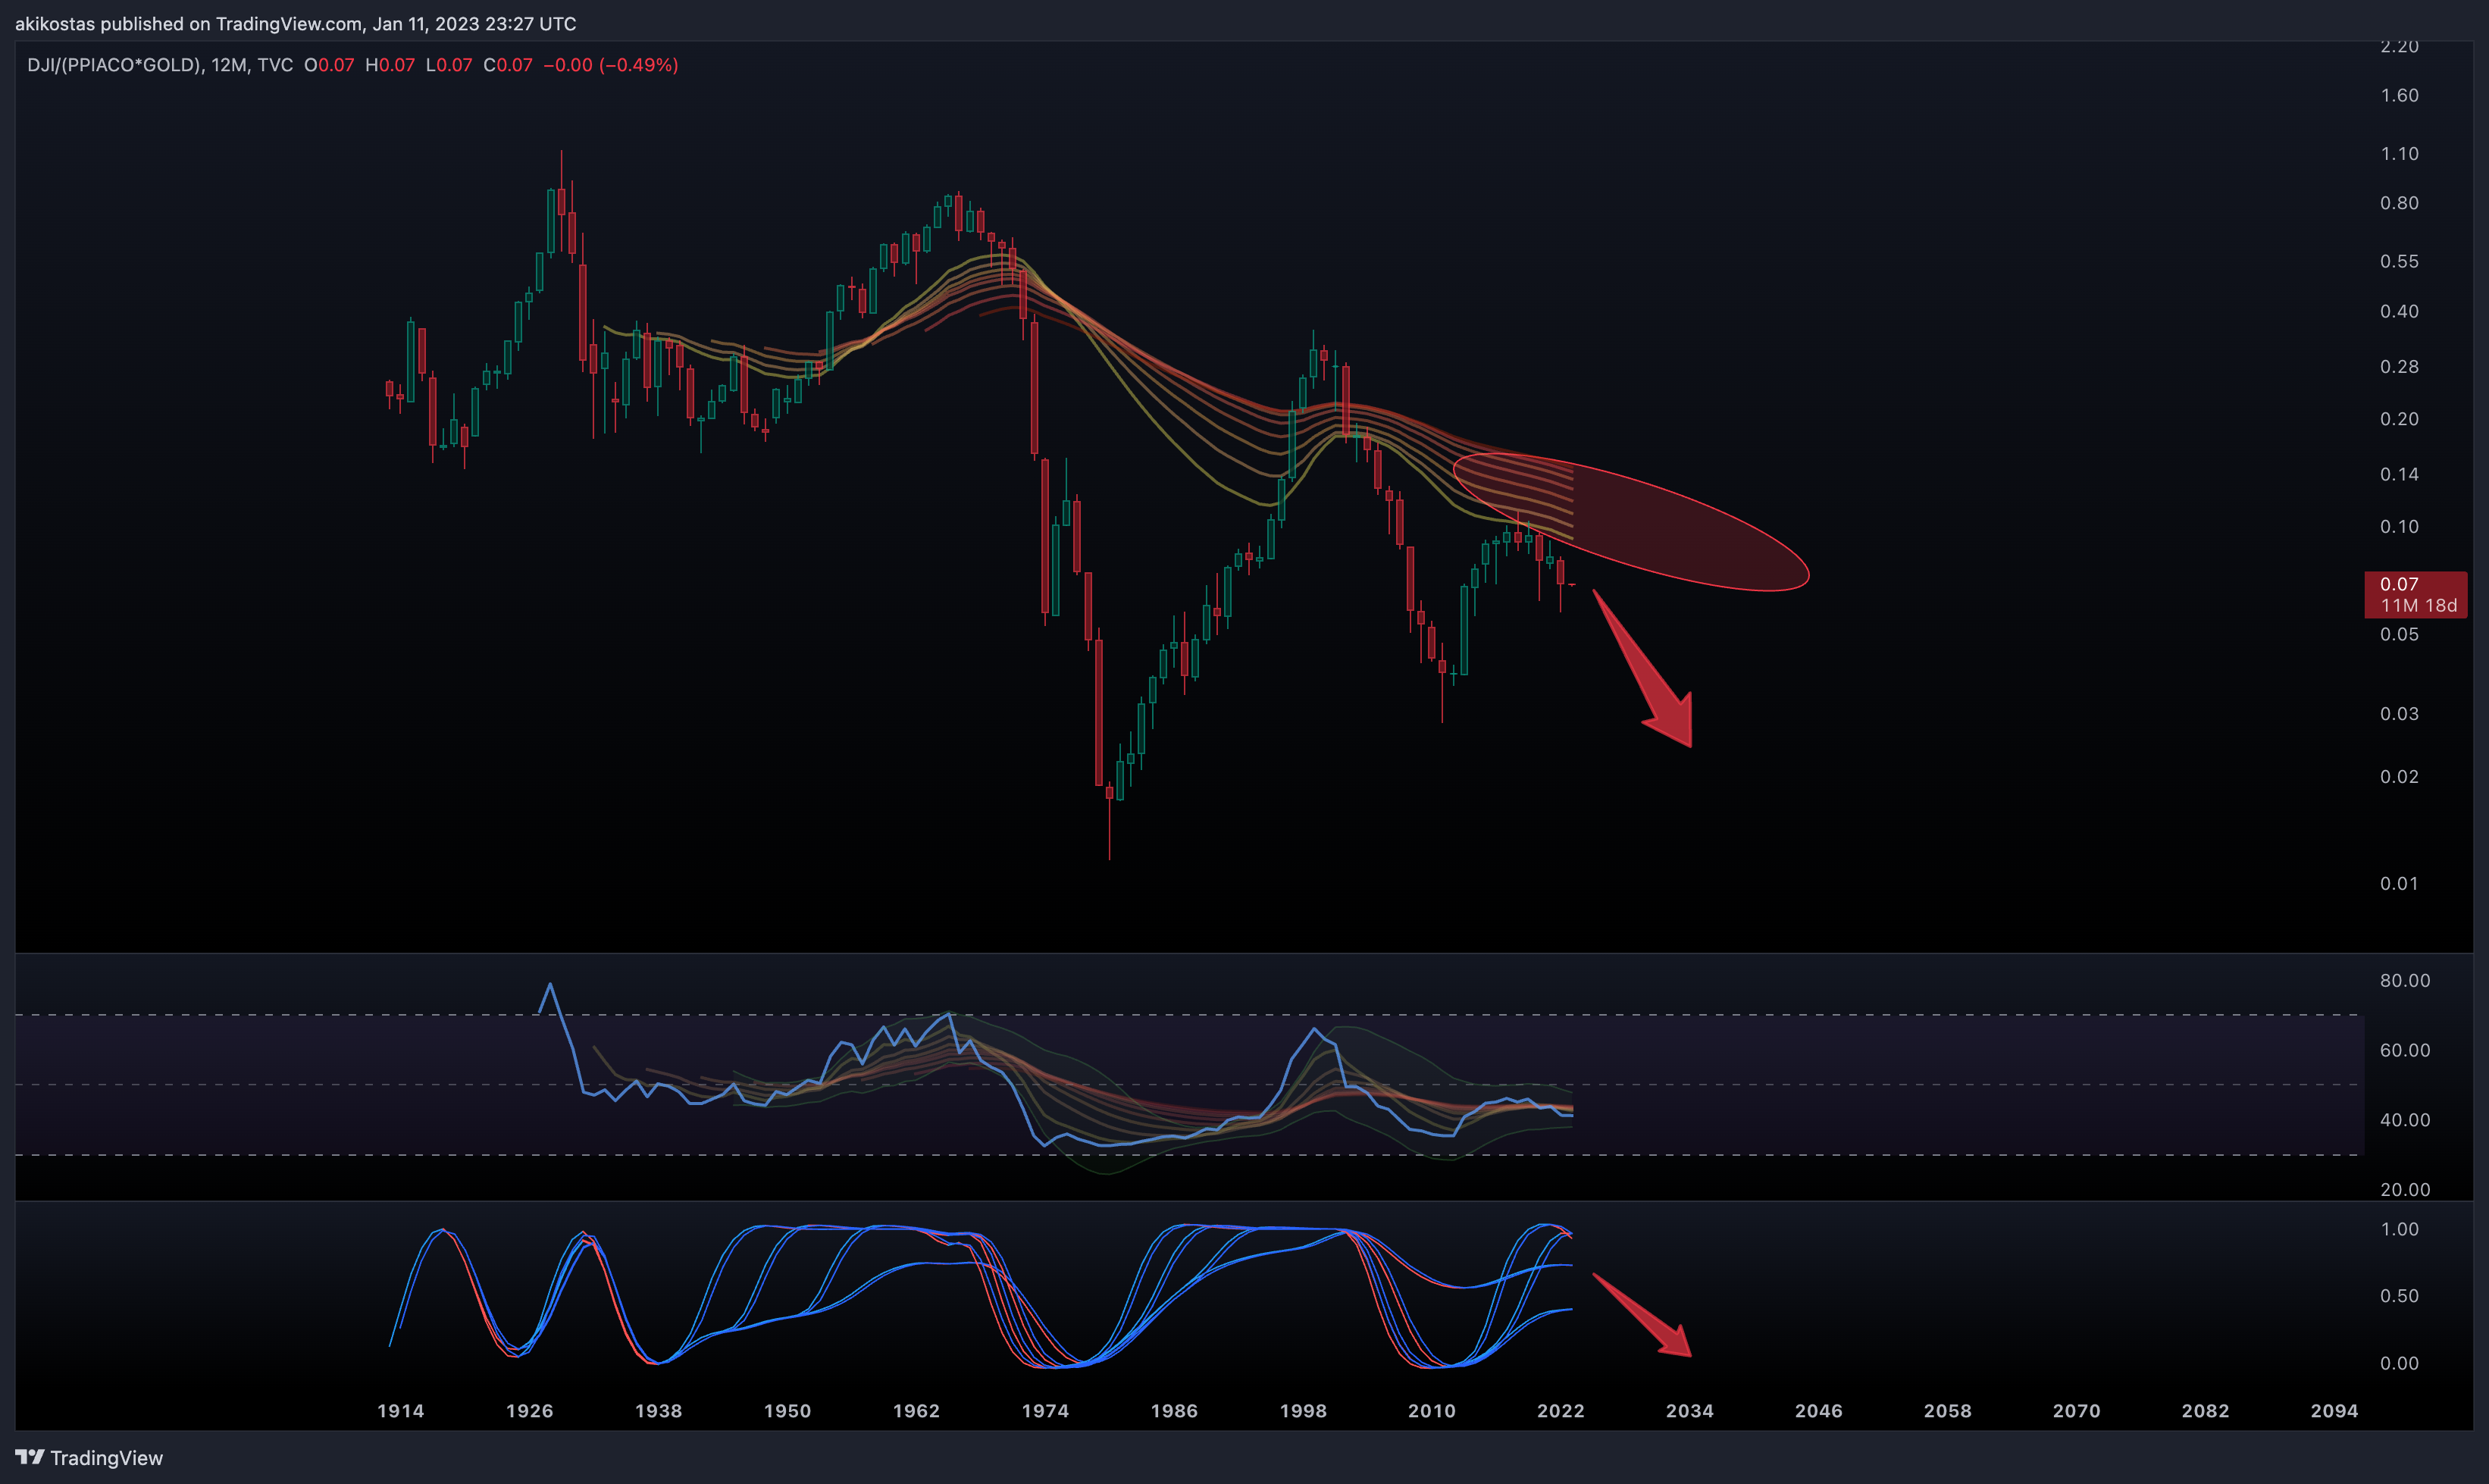Click the 0.03 price axis label
Screen dimensions: 2489x1484
pos(2399,714)
